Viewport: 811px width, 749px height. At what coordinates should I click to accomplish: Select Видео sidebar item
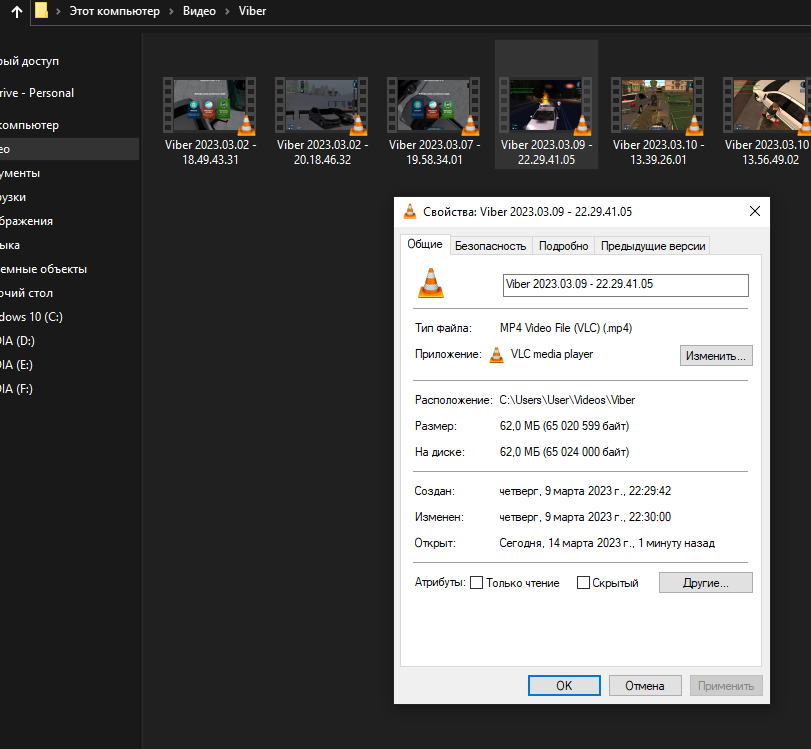point(69,149)
